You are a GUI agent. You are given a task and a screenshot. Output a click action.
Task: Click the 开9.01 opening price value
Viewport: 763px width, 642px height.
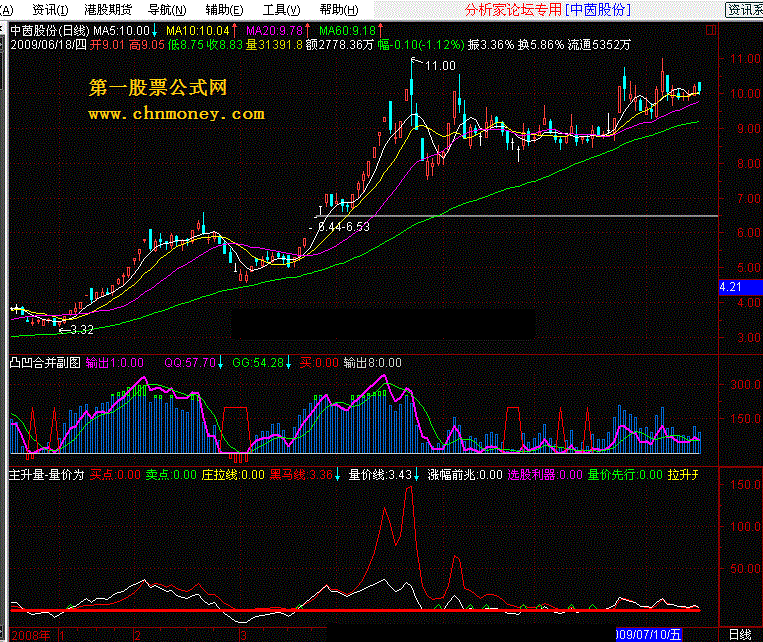(x=108, y=45)
